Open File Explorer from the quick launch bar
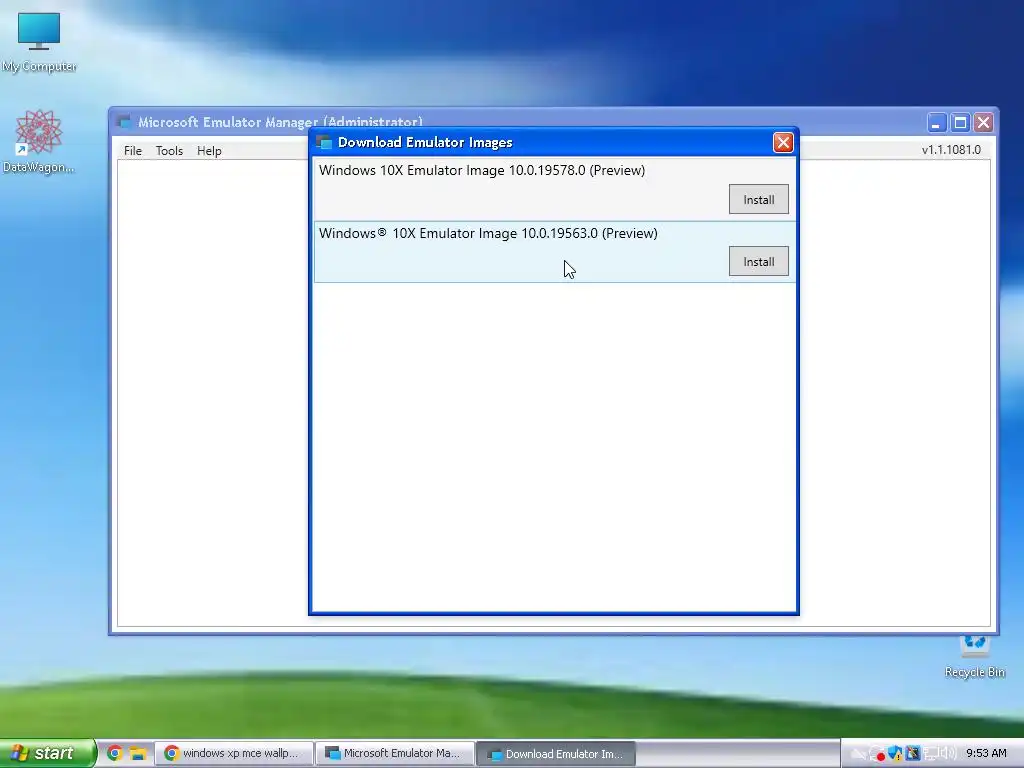Image resolution: width=1024 pixels, height=768 pixels. [137, 753]
